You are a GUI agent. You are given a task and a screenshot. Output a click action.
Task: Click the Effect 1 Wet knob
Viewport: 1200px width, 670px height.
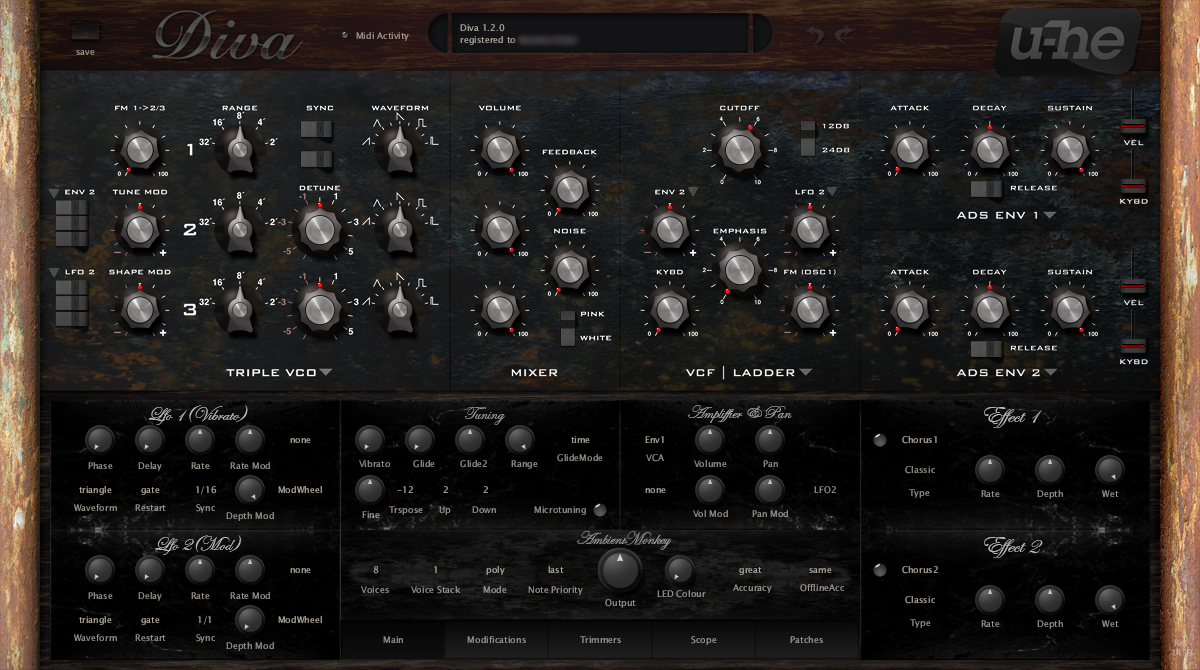(1109, 469)
